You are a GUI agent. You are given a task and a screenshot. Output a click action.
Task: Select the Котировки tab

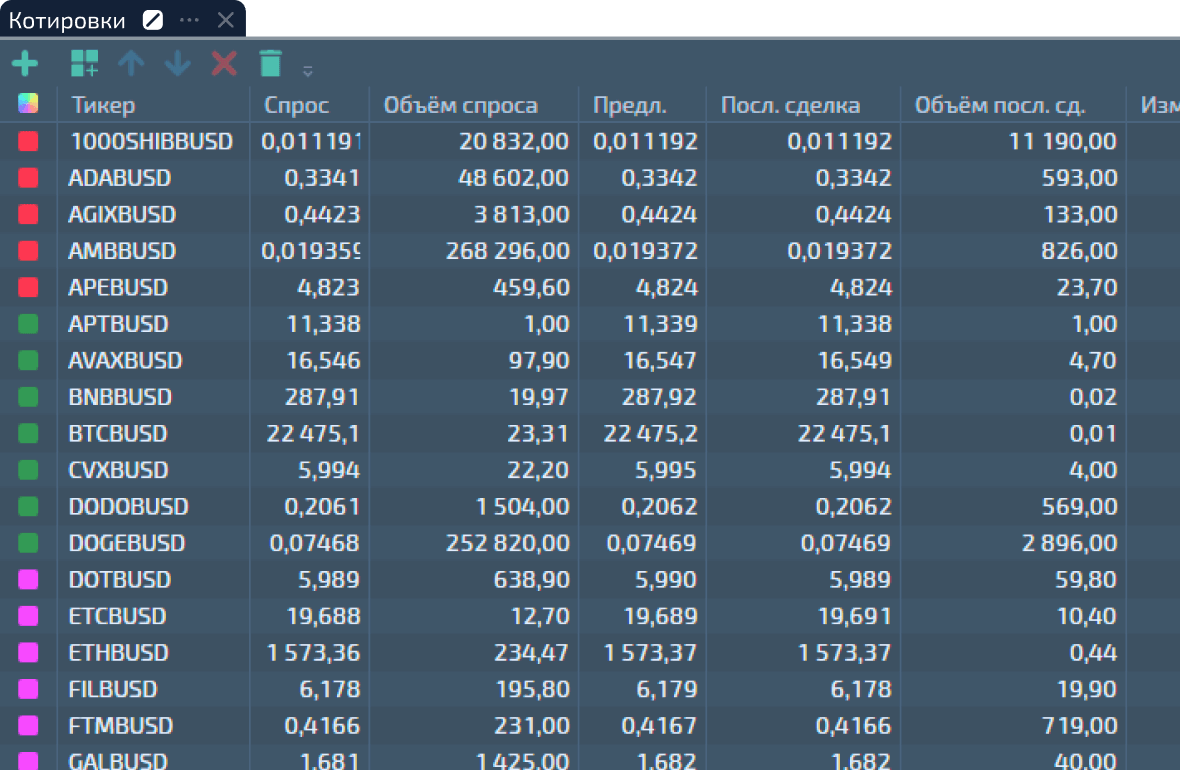[x=68, y=20]
